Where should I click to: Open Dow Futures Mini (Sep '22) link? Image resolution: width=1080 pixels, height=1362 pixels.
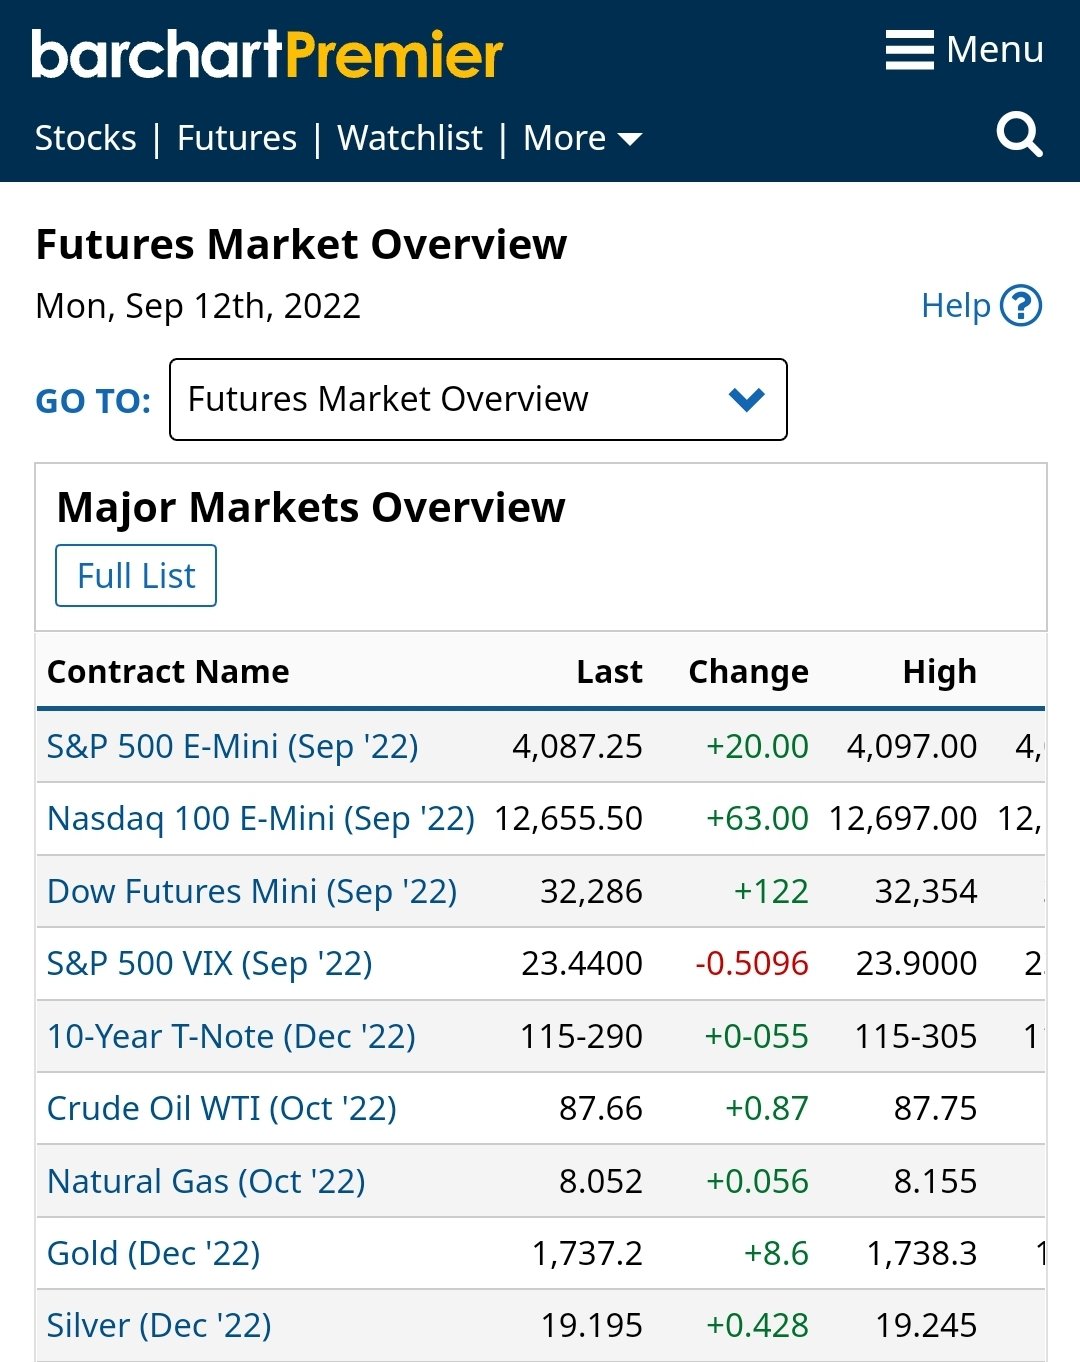pyautogui.click(x=251, y=891)
